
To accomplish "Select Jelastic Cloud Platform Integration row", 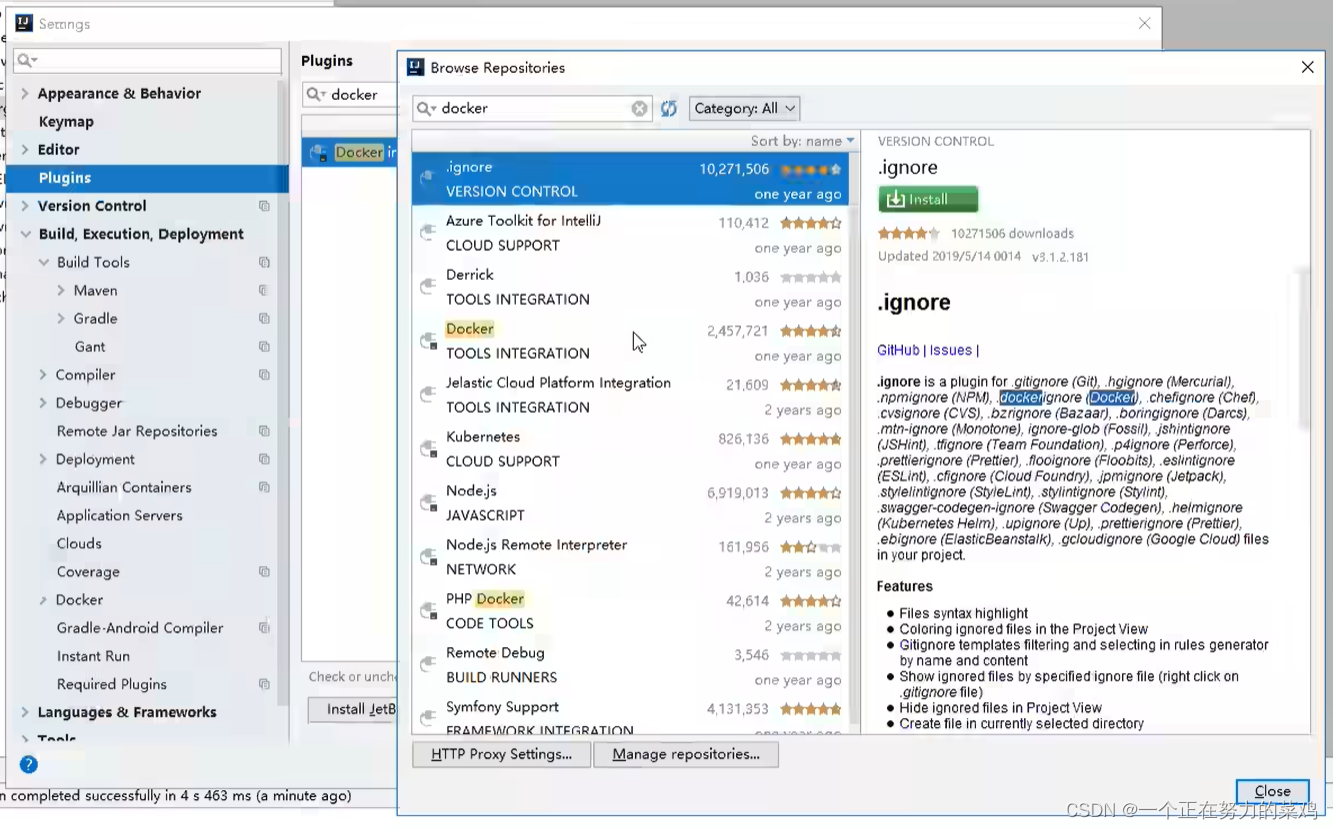I will (x=630, y=394).
